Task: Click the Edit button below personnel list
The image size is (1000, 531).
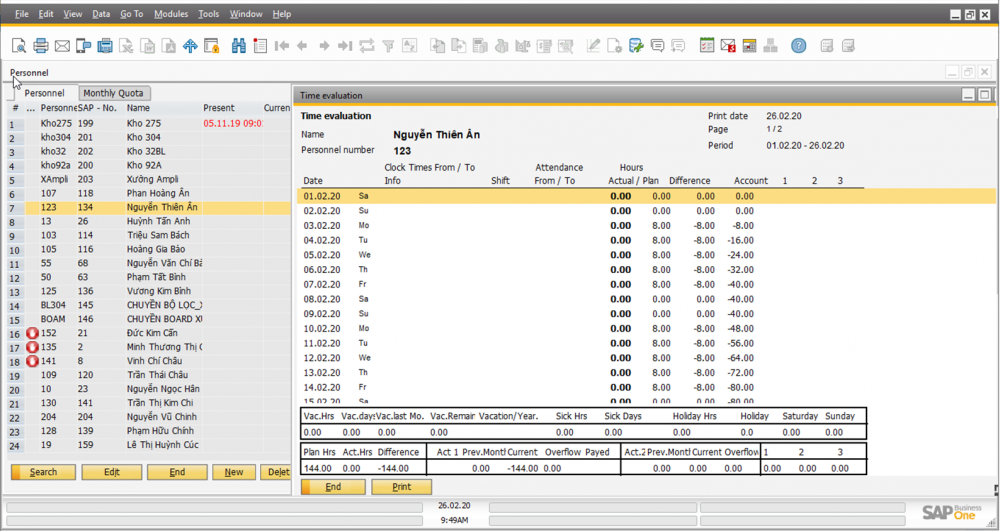Action: coord(112,472)
